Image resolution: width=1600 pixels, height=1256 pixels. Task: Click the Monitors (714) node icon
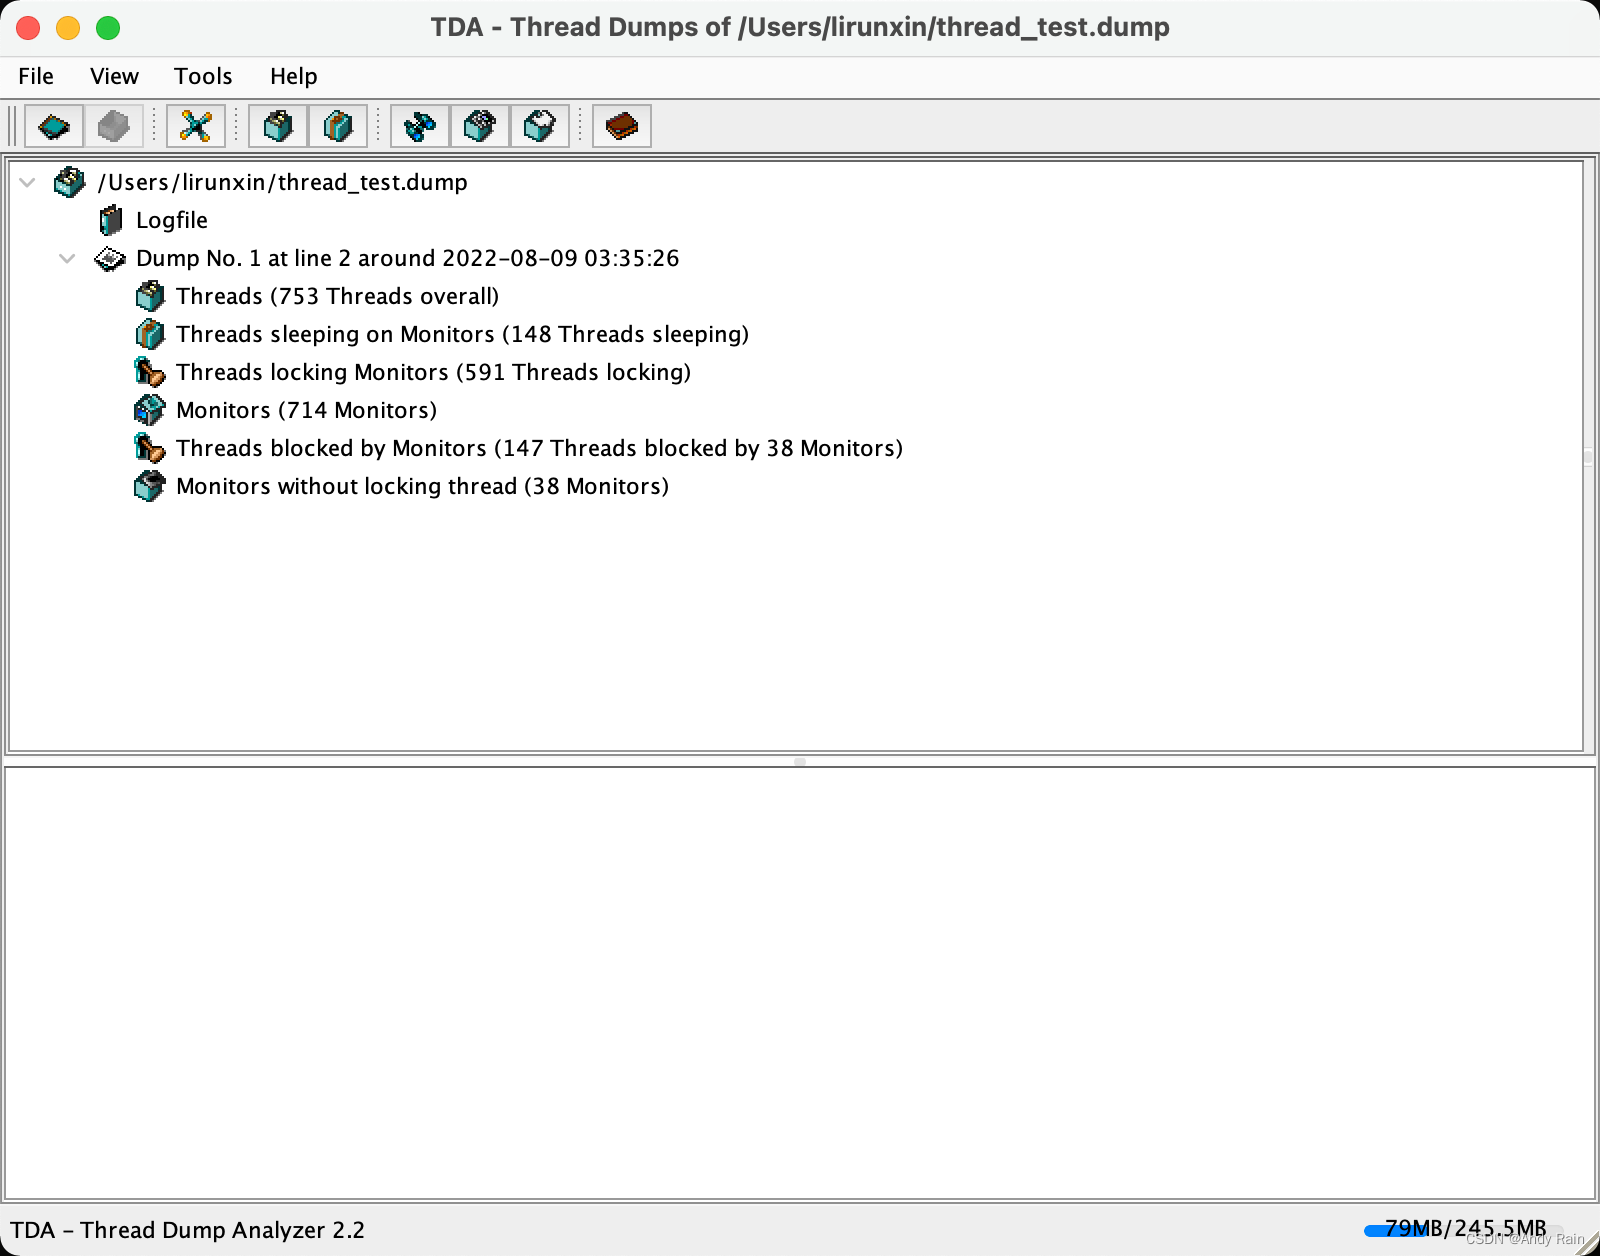tap(150, 410)
